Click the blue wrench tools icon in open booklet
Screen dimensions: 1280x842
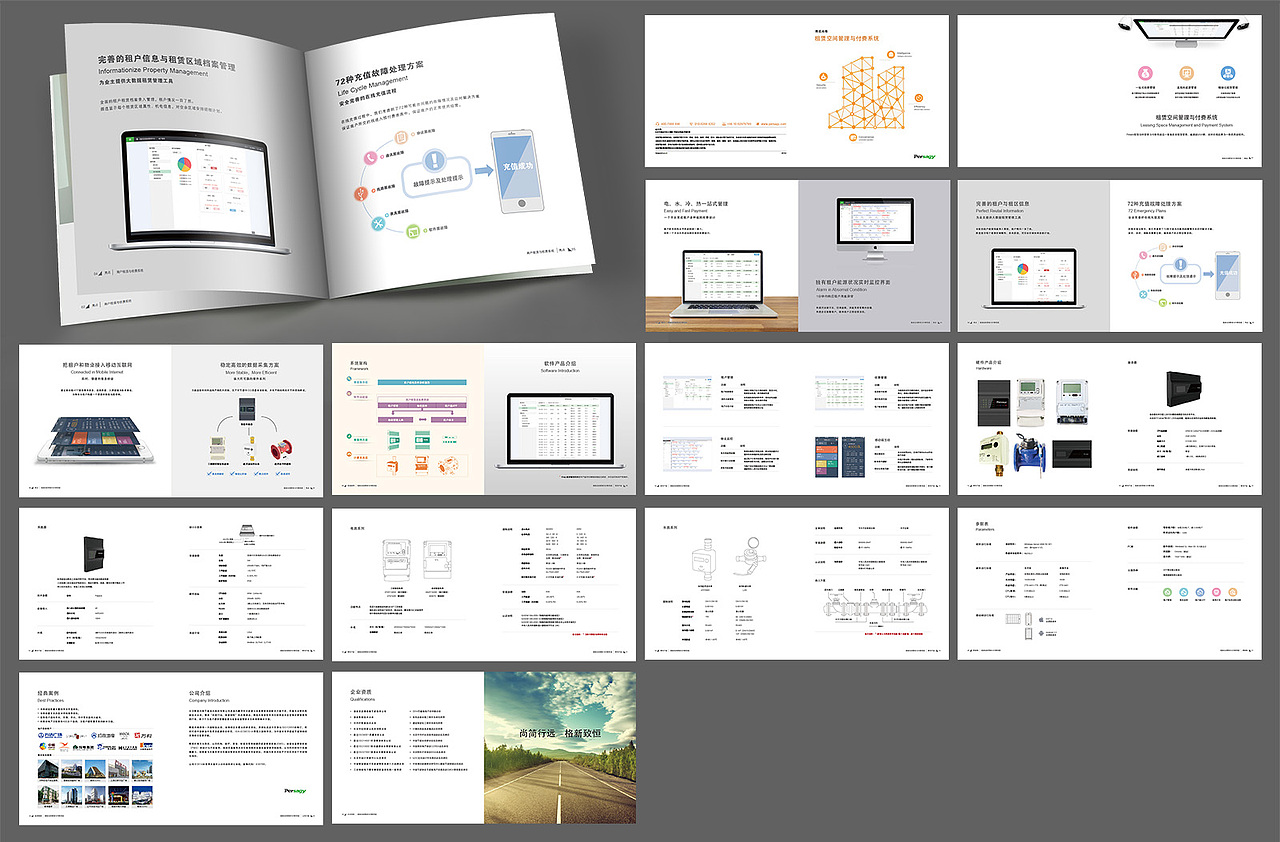pos(377,225)
